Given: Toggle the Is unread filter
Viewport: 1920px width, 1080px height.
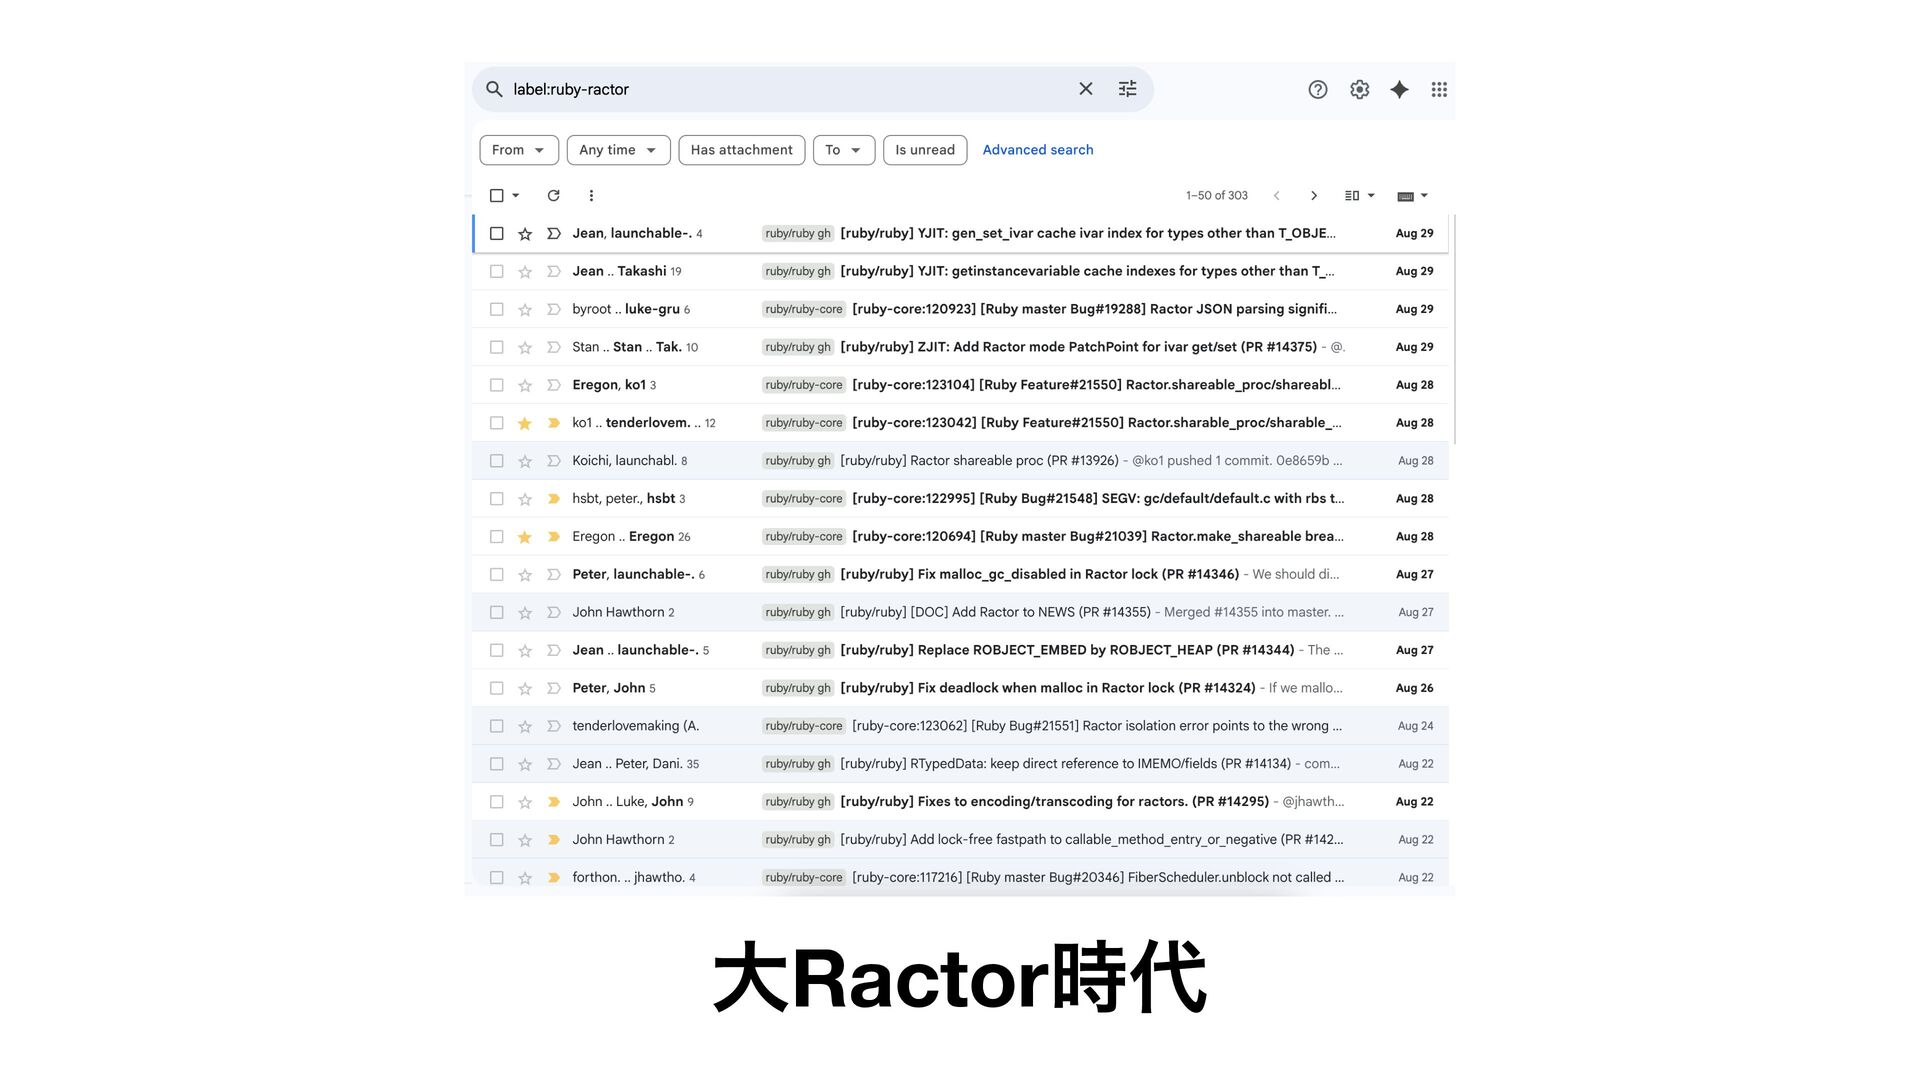Looking at the screenshot, I should (x=925, y=150).
